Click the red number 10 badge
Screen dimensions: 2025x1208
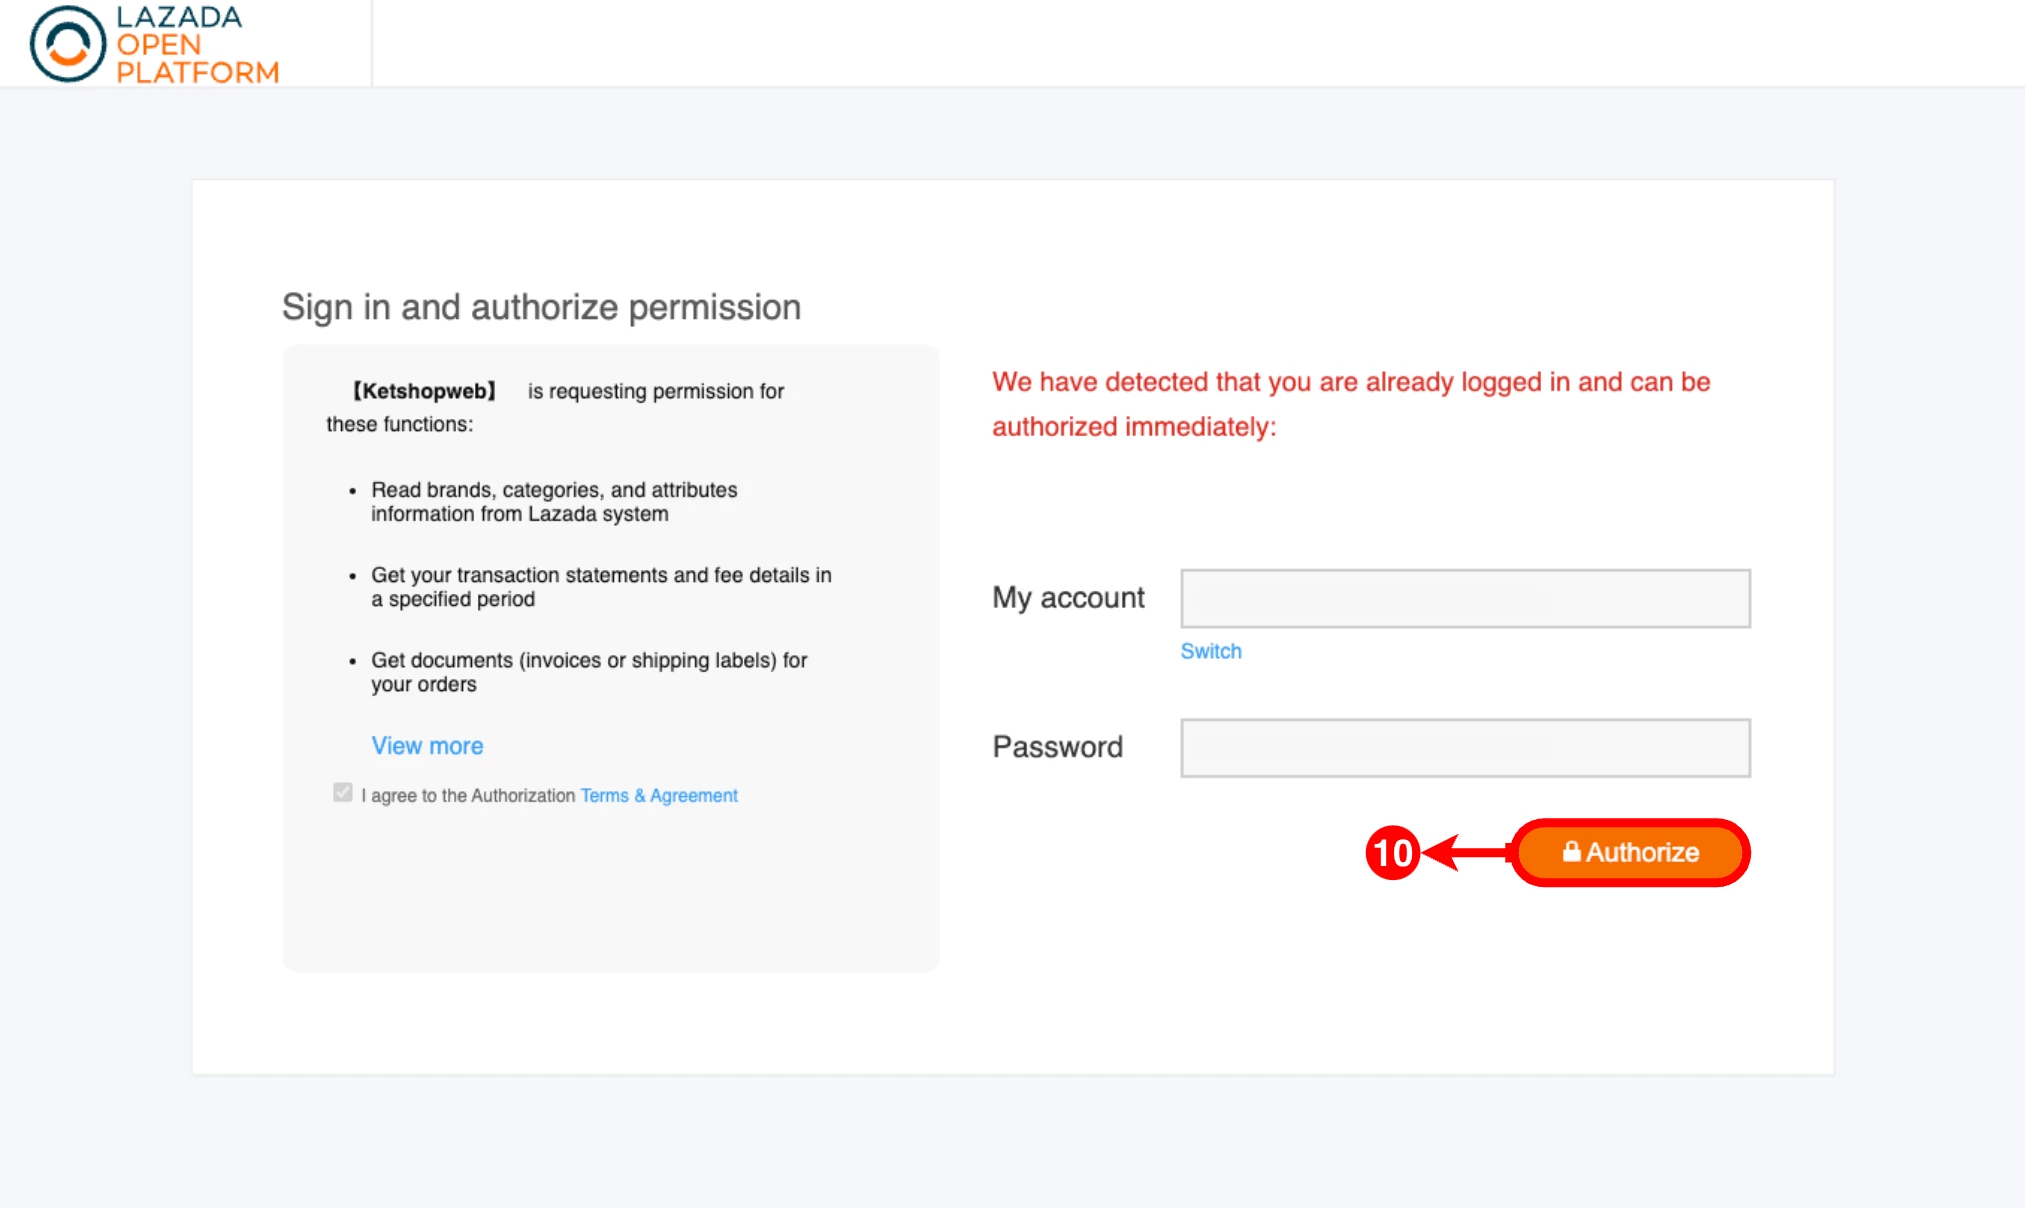pos(1392,853)
